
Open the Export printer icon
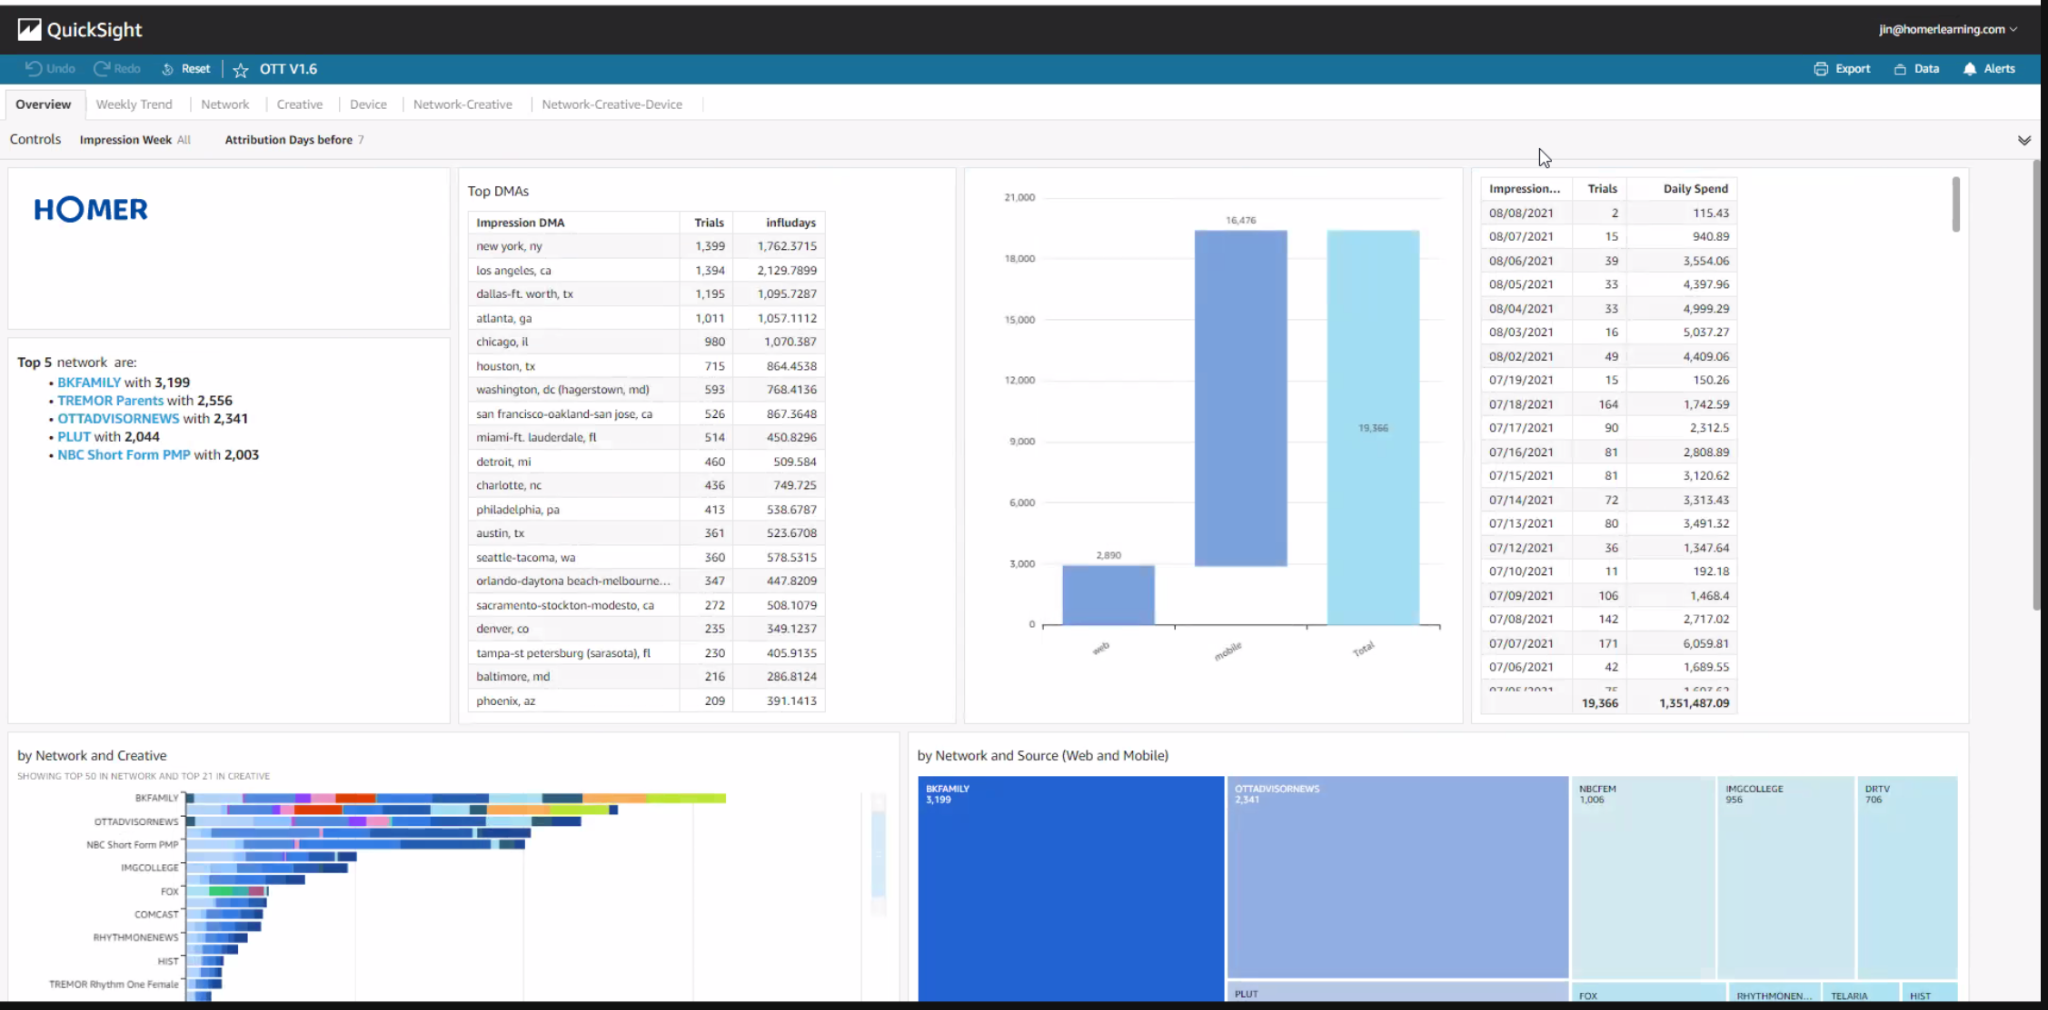[1820, 69]
